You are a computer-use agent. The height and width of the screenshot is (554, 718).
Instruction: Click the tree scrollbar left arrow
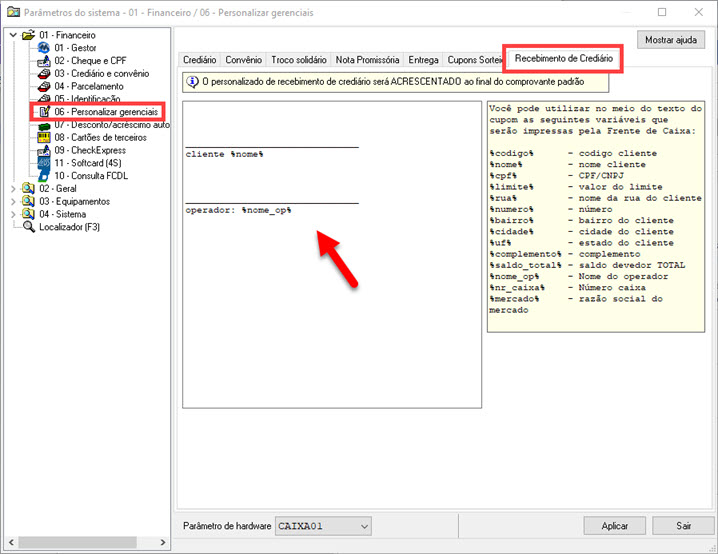tap(11, 542)
